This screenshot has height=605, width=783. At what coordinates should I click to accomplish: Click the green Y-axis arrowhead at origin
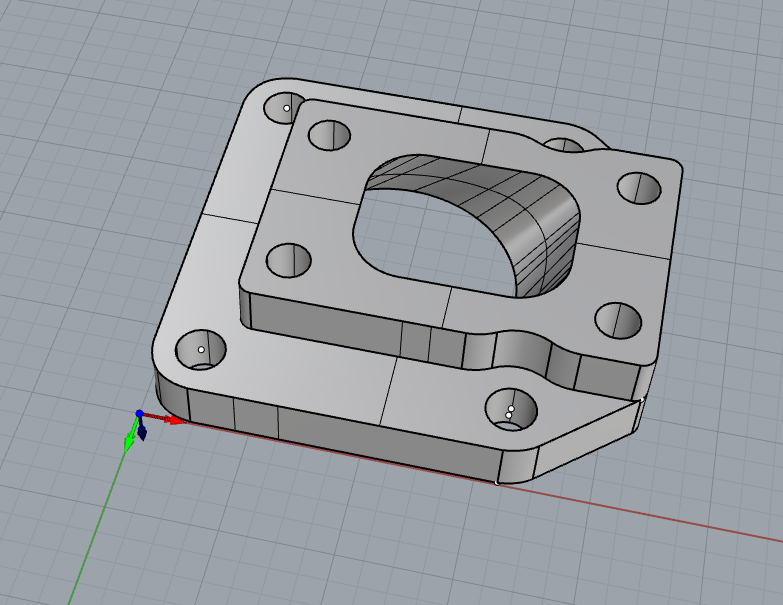click(129, 442)
